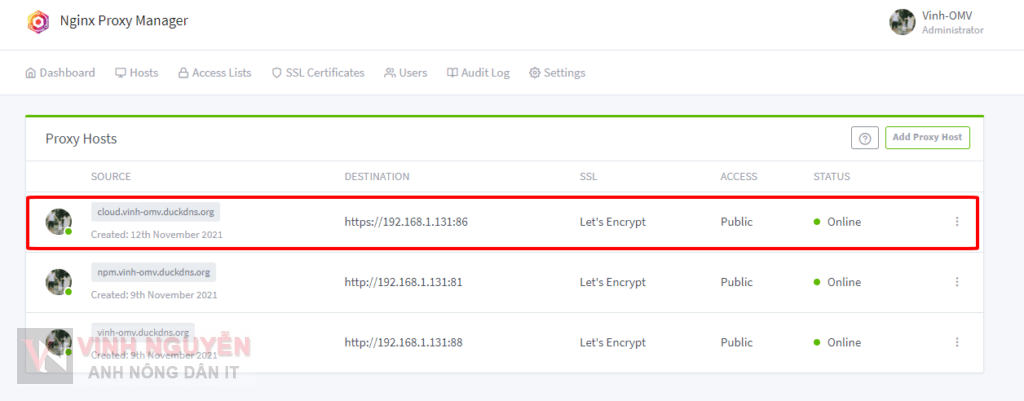The image size is (1024, 401).
Task: Click Online status of the cloud host
Action: point(837,222)
